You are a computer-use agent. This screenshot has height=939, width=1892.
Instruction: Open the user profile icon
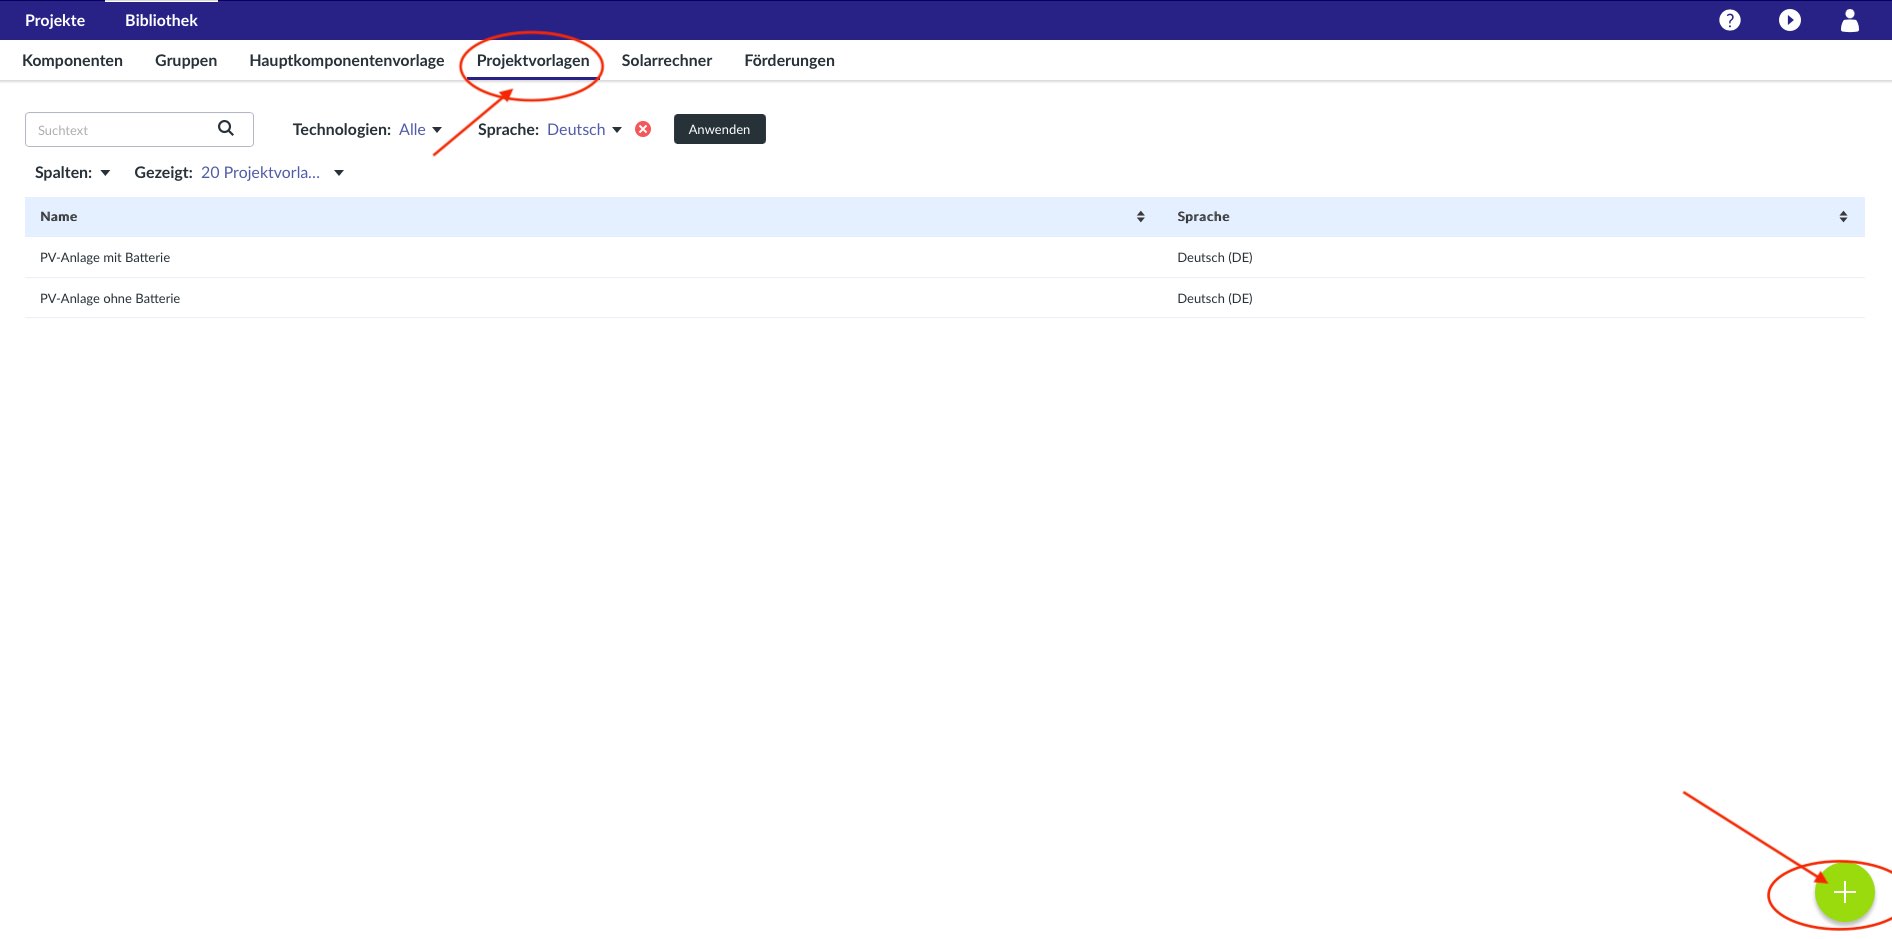1849,20
